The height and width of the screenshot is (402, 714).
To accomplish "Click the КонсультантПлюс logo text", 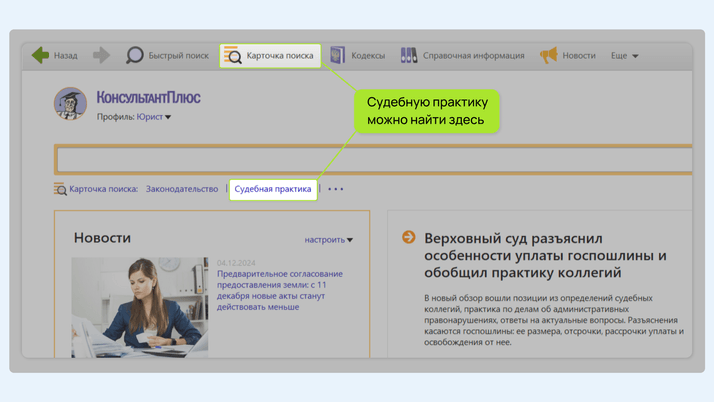I will tap(148, 97).
